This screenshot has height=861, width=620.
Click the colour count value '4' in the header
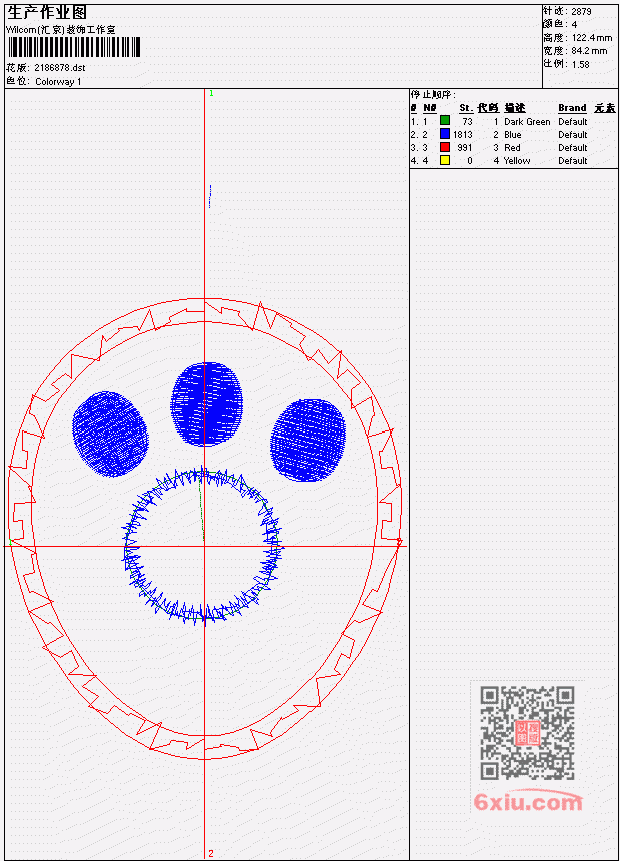(x=574, y=24)
